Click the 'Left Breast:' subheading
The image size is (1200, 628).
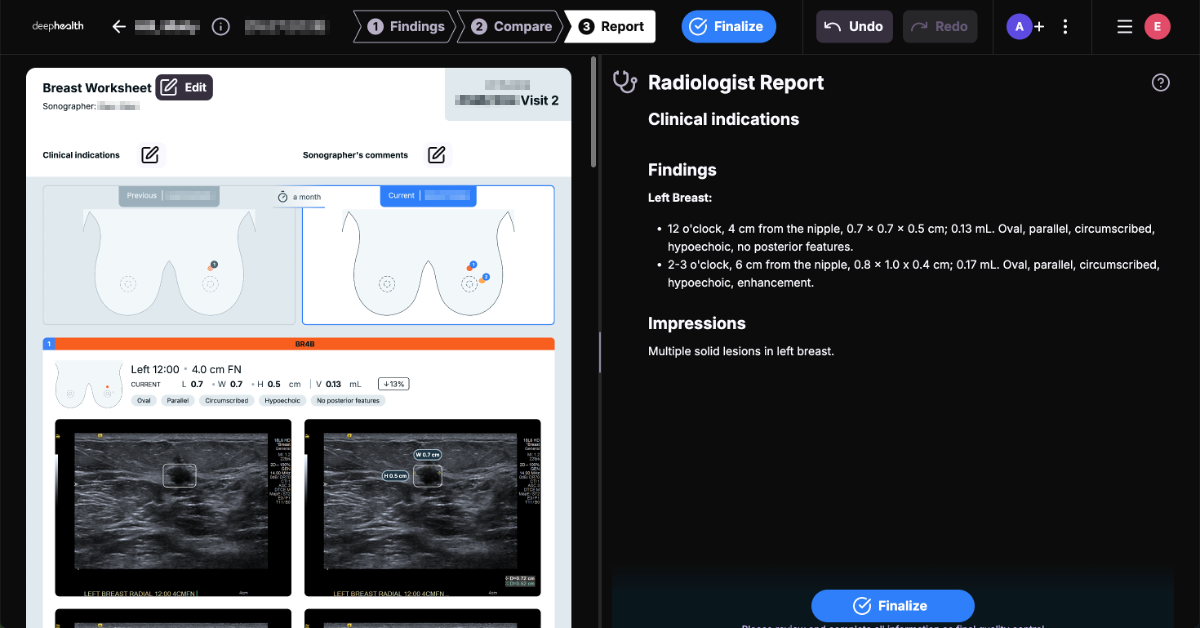pyautogui.click(x=680, y=199)
